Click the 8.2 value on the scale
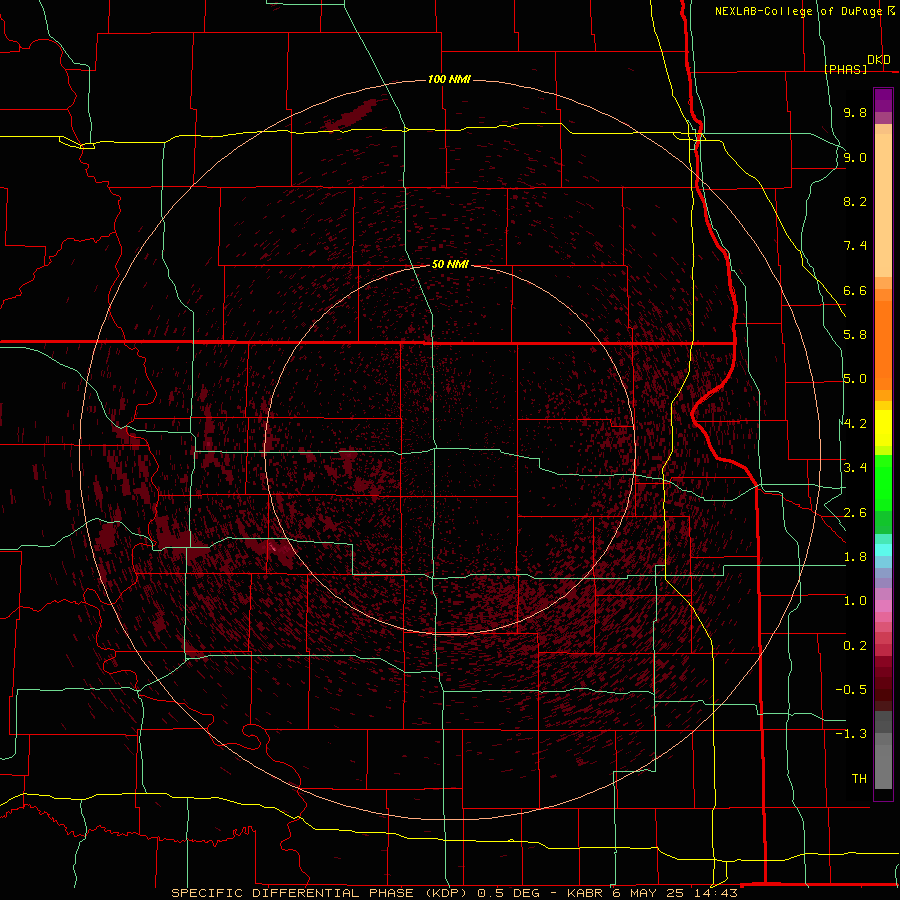This screenshot has width=900, height=900. click(855, 201)
